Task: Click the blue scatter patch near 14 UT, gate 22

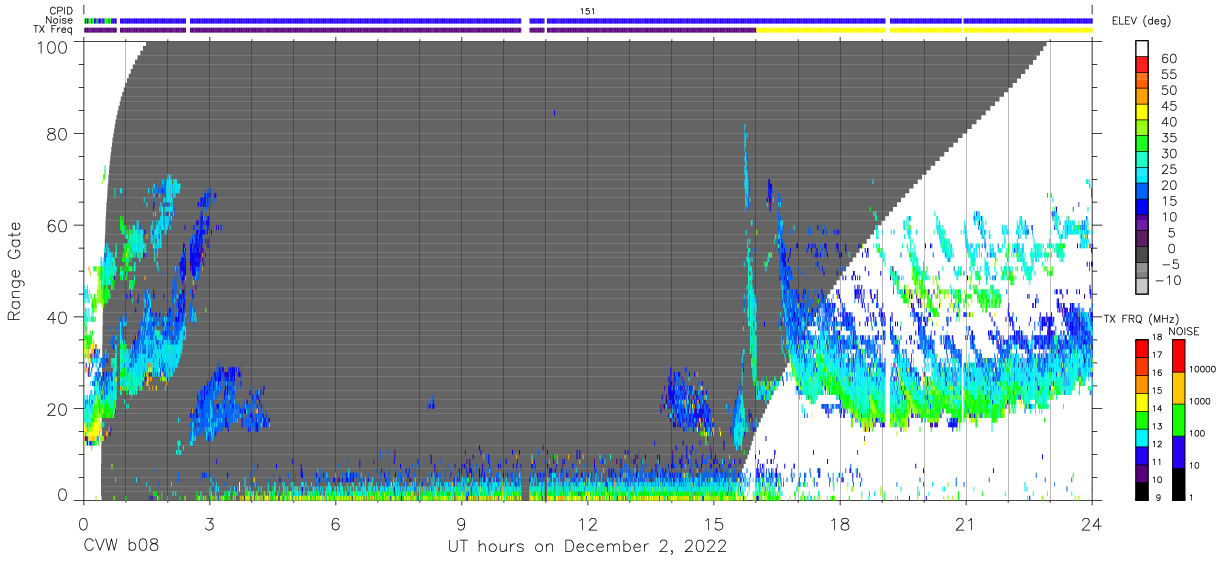Action: (x=688, y=400)
